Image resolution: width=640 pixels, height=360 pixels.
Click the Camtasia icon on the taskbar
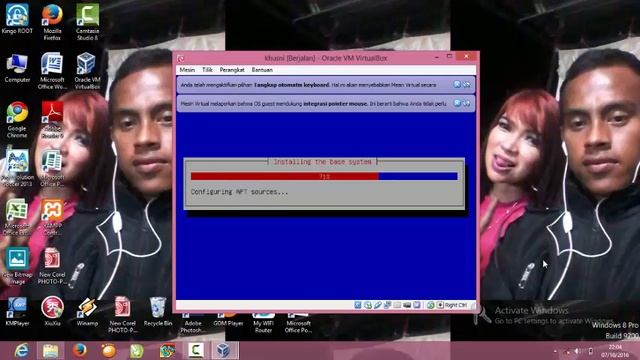[196, 351]
